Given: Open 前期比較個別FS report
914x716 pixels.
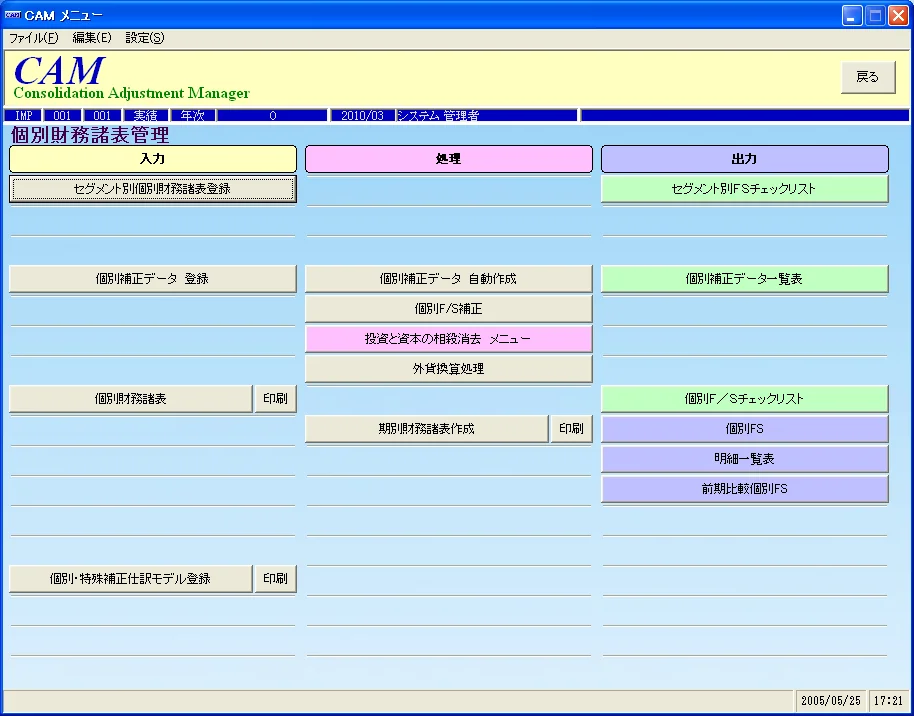Looking at the screenshot, I should pos(744,489).
